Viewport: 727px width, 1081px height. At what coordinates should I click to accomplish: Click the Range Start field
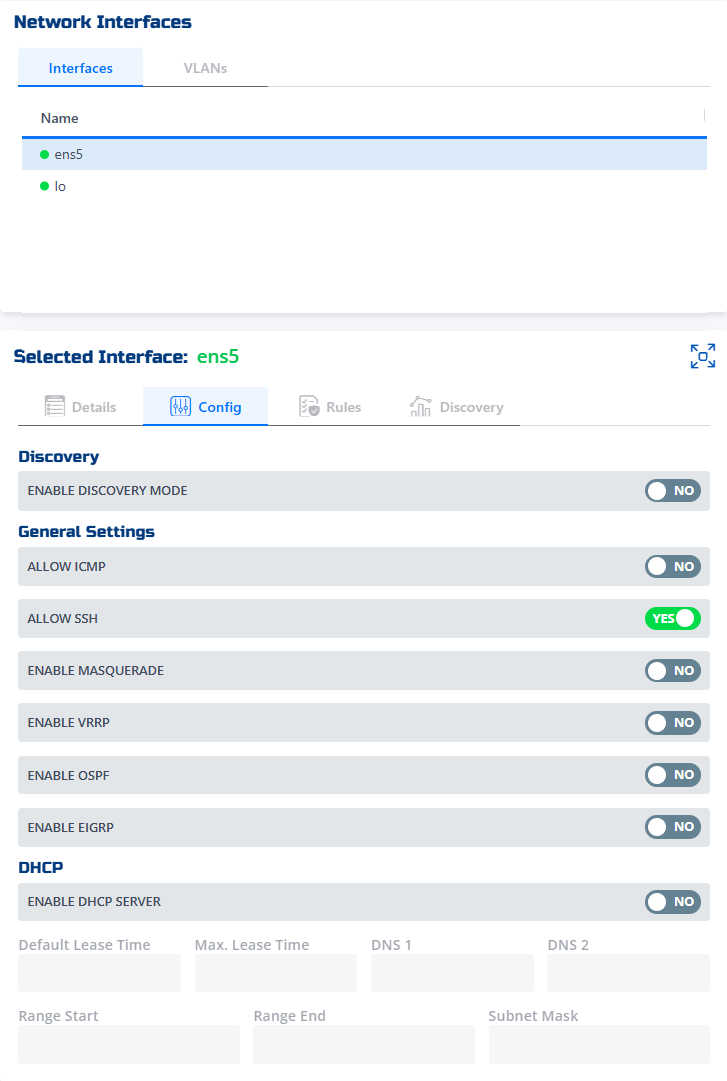(128, 1043)
